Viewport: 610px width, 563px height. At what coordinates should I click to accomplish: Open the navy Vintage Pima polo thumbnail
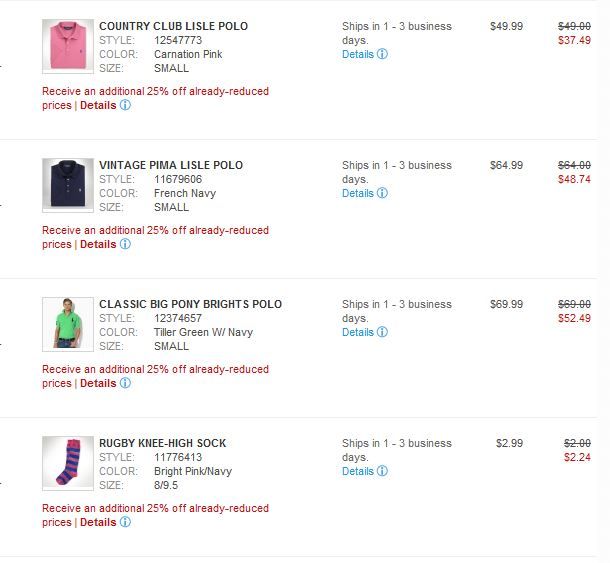point(68,184)
